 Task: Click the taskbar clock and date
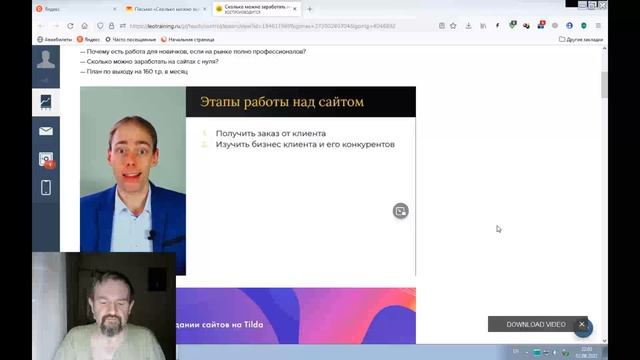pyautogui.click(x=587, y=353)
